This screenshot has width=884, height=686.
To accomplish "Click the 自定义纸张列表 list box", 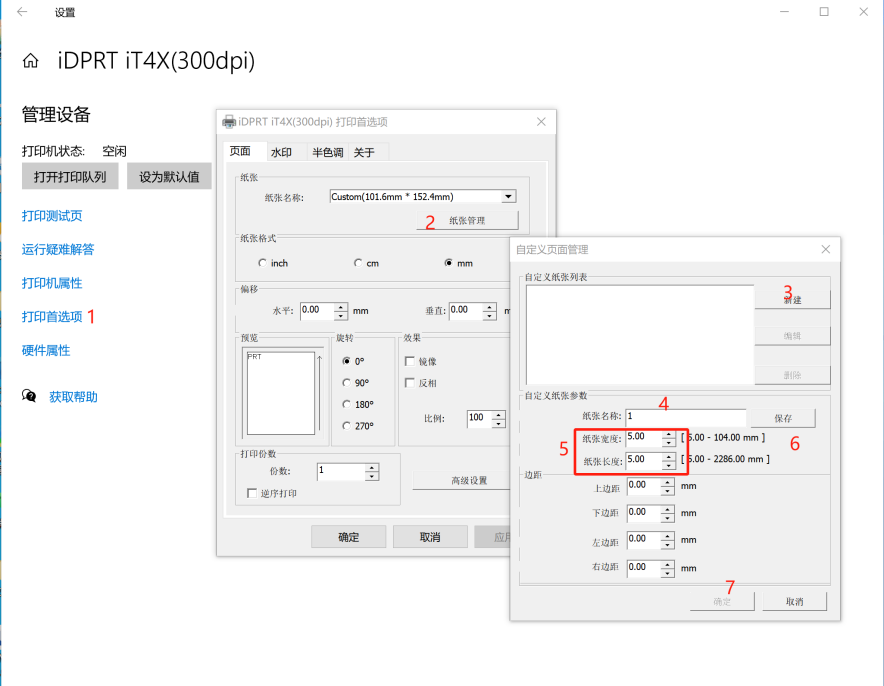I will pos(640,335).
